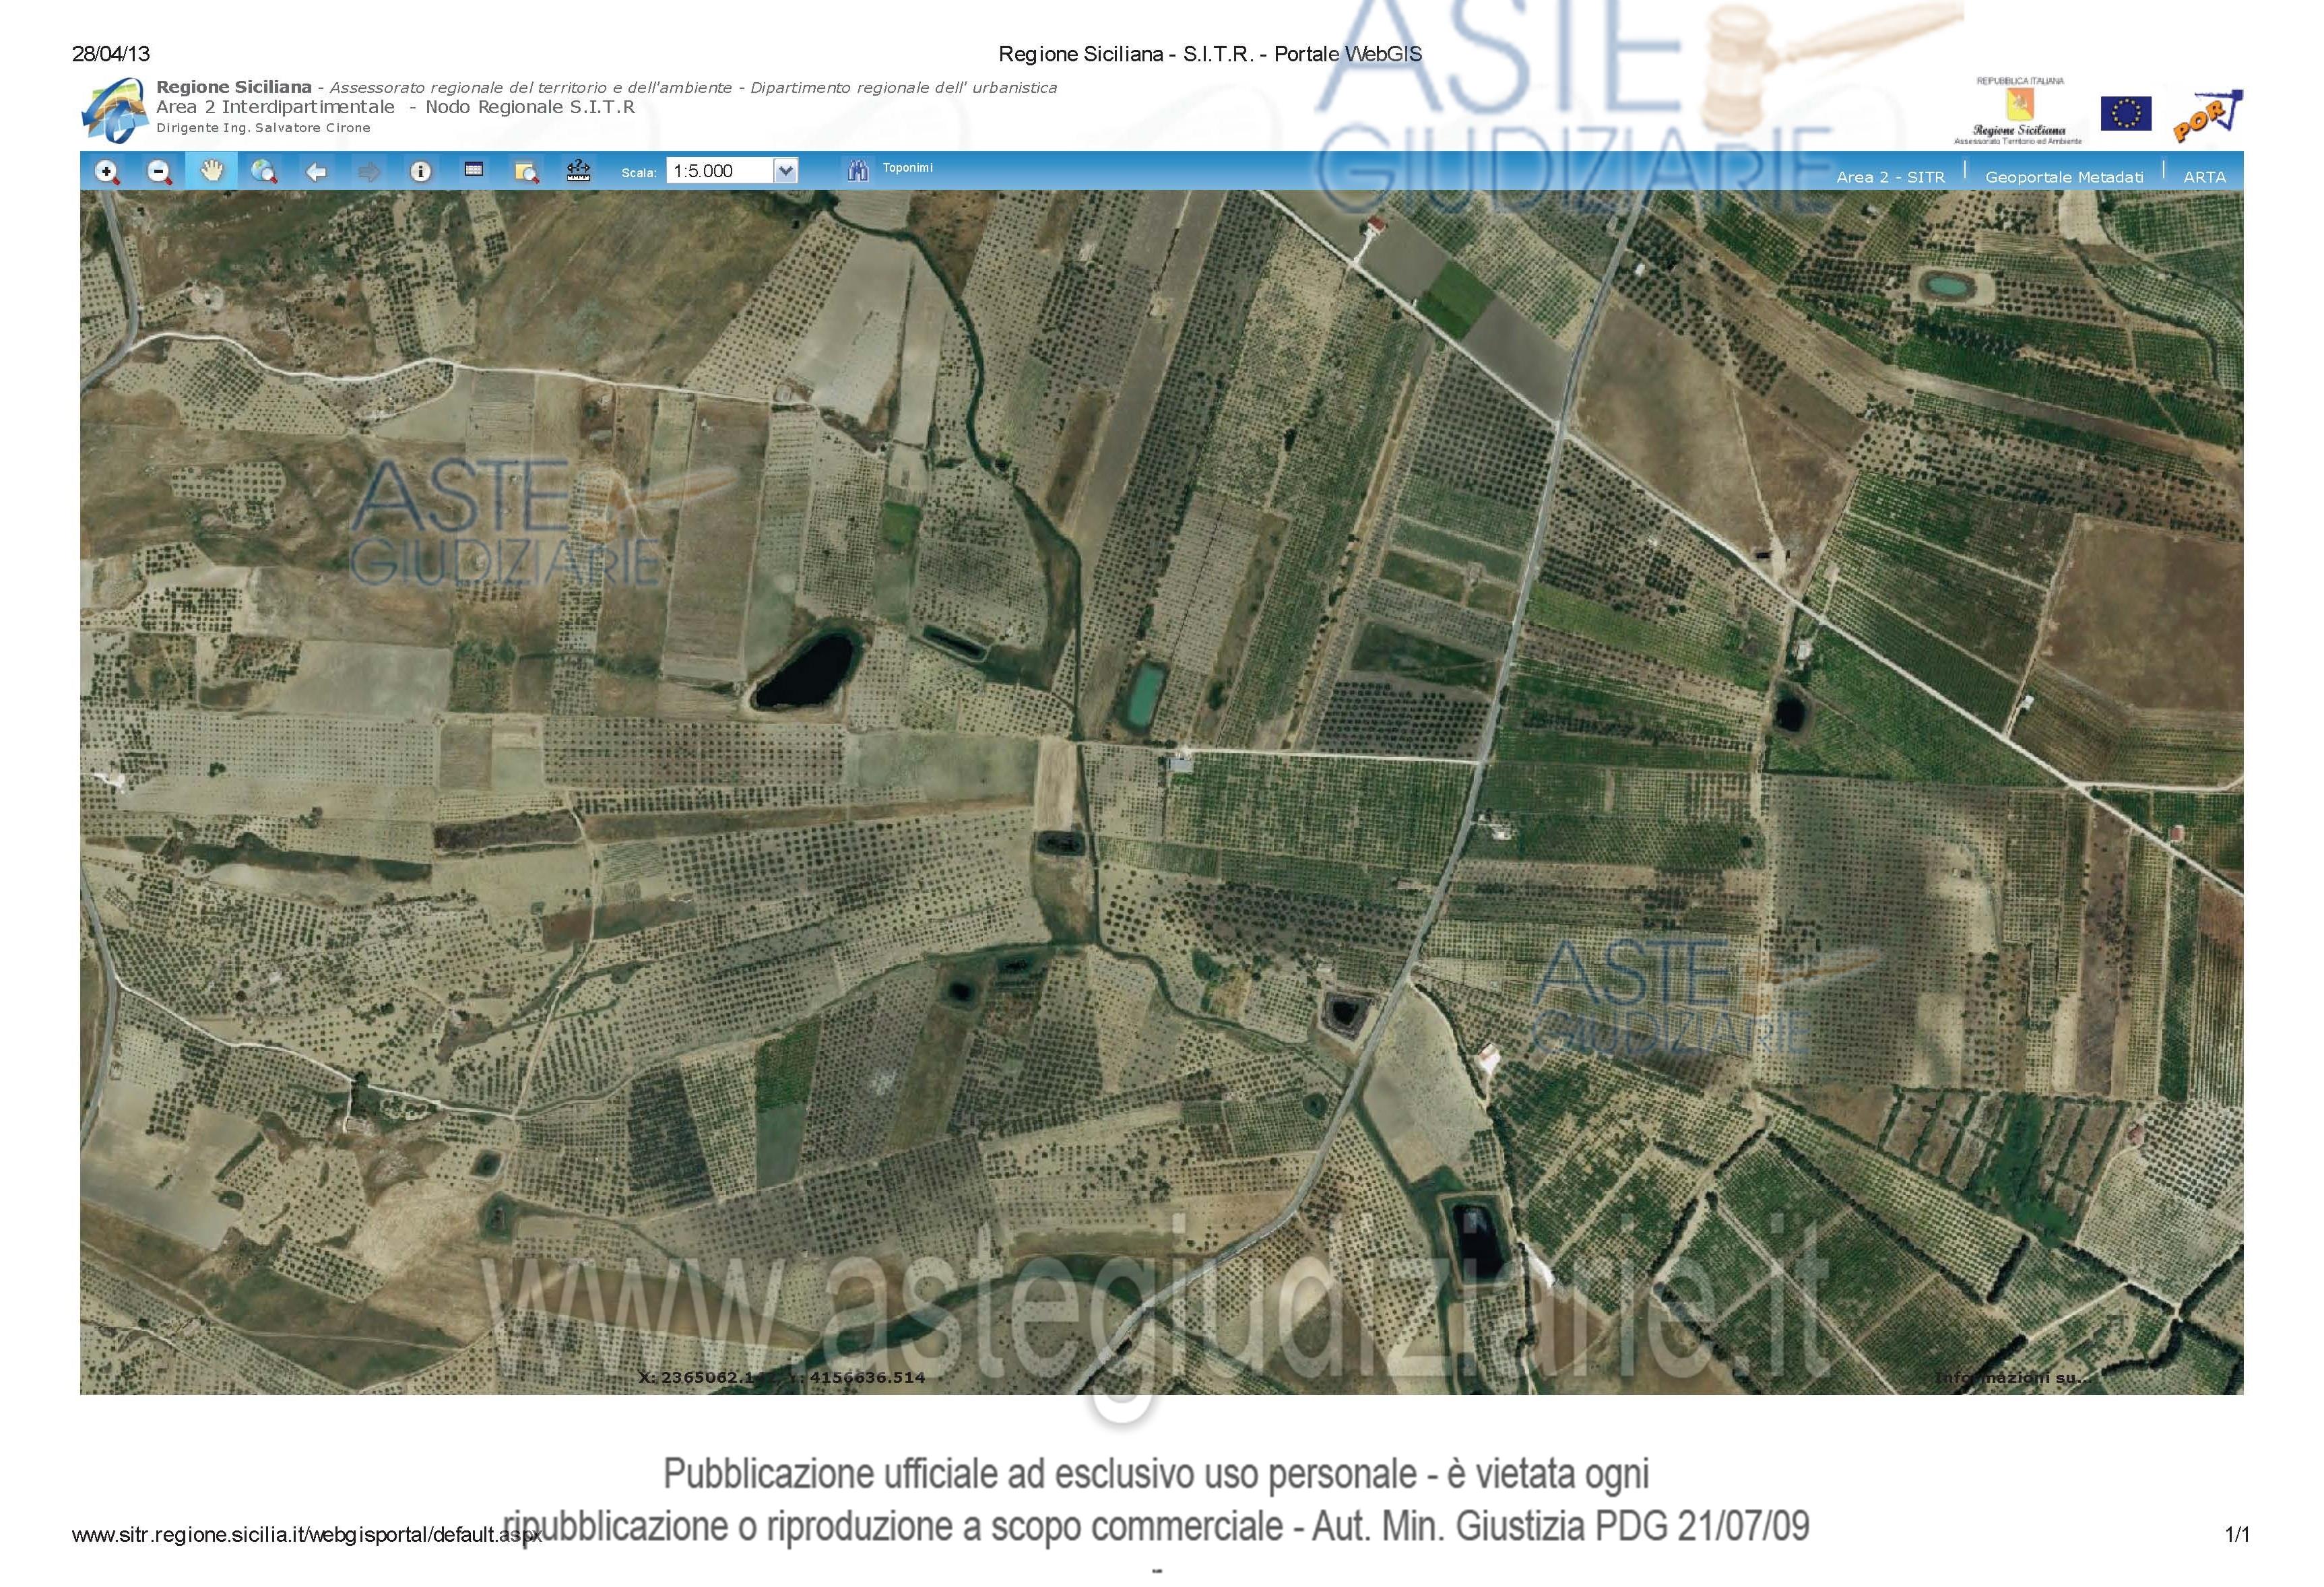This screenshot has width=2324, height=1587.
Task: Click the search layers magnifier icon
Action: (x=526, y=172)
